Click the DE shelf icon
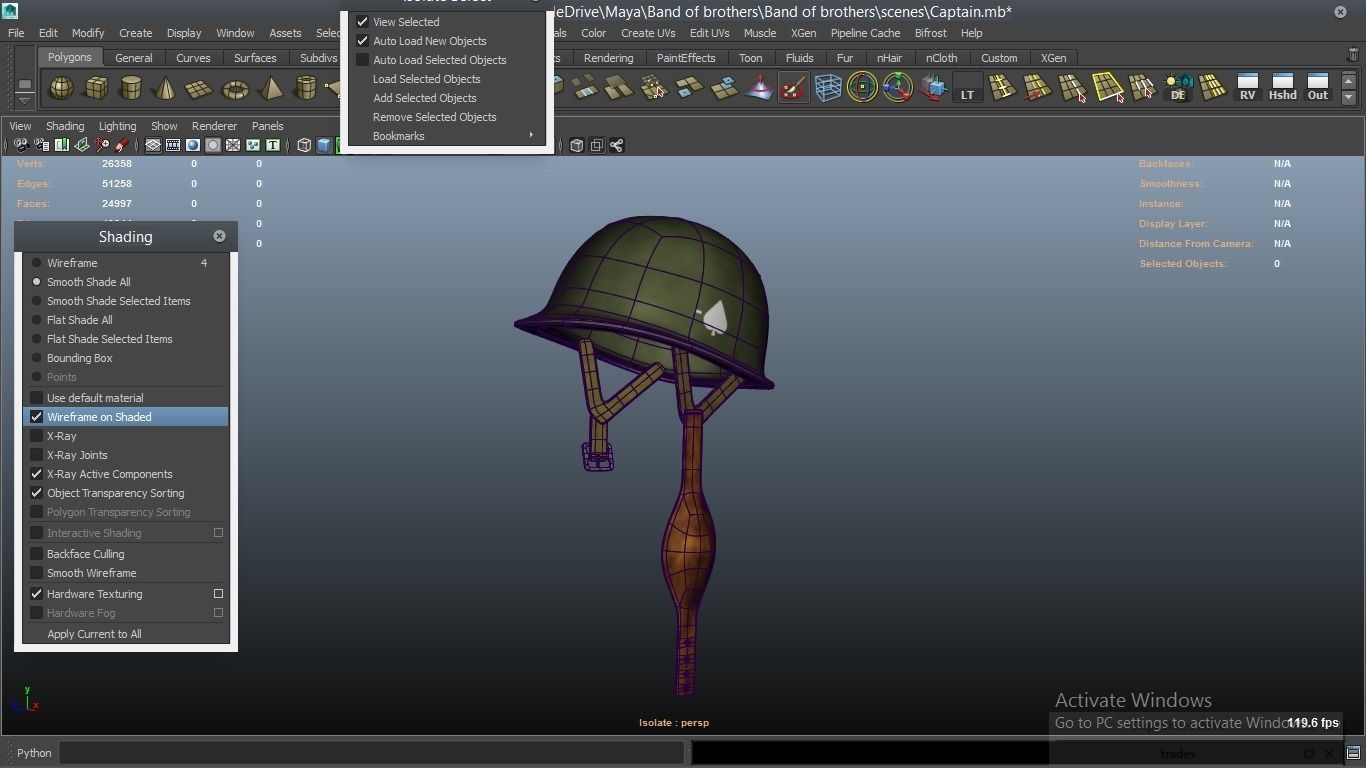The height and width of the screenshot is (768, 1366). tap(1178, 89)
